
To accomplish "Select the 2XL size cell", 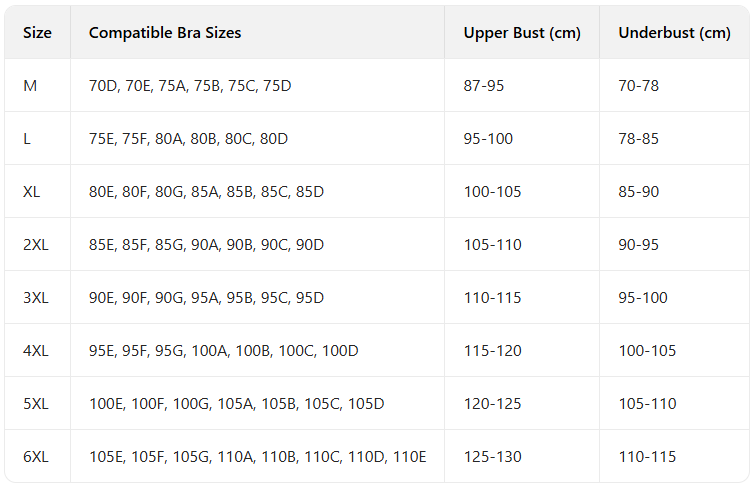I will pos(35,245).
